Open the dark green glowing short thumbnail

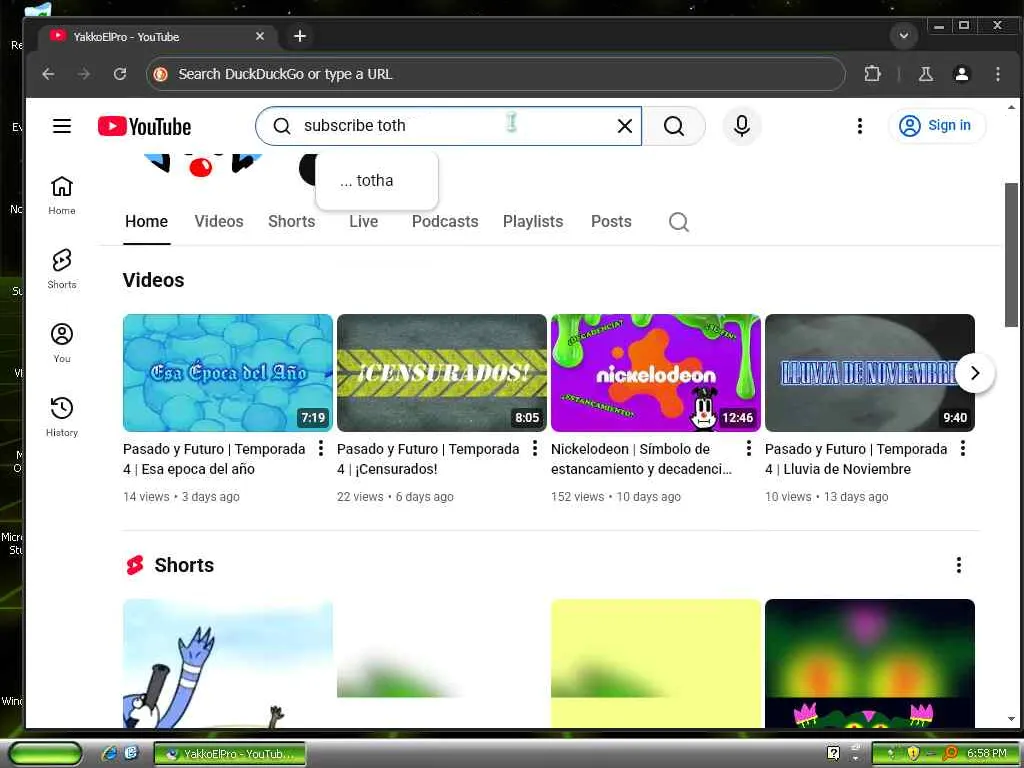(869, 664)
